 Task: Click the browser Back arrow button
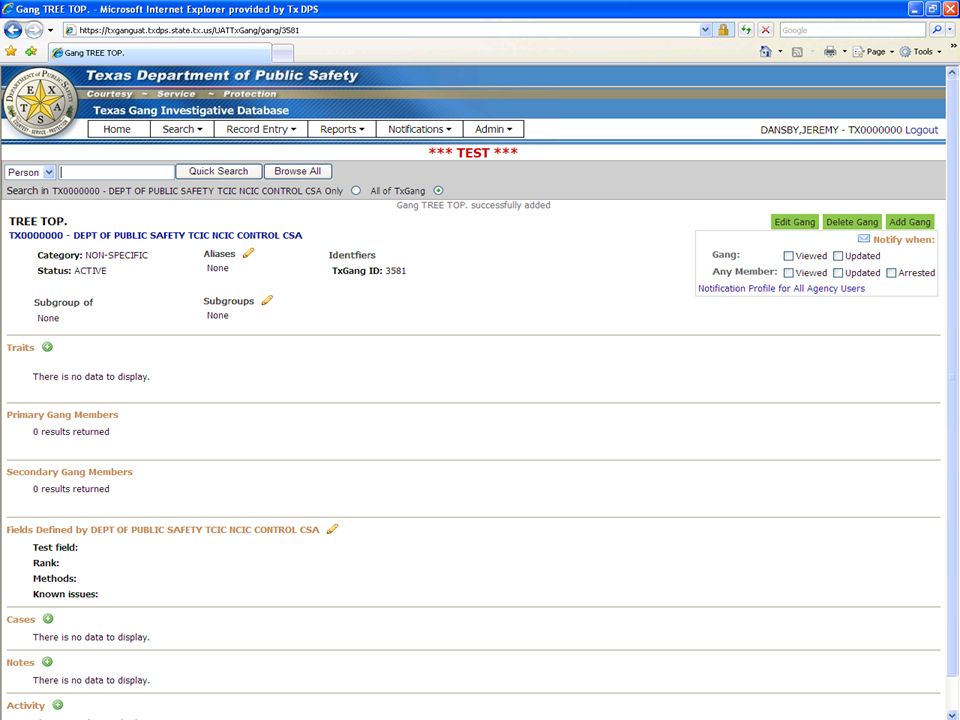point(13,29)
